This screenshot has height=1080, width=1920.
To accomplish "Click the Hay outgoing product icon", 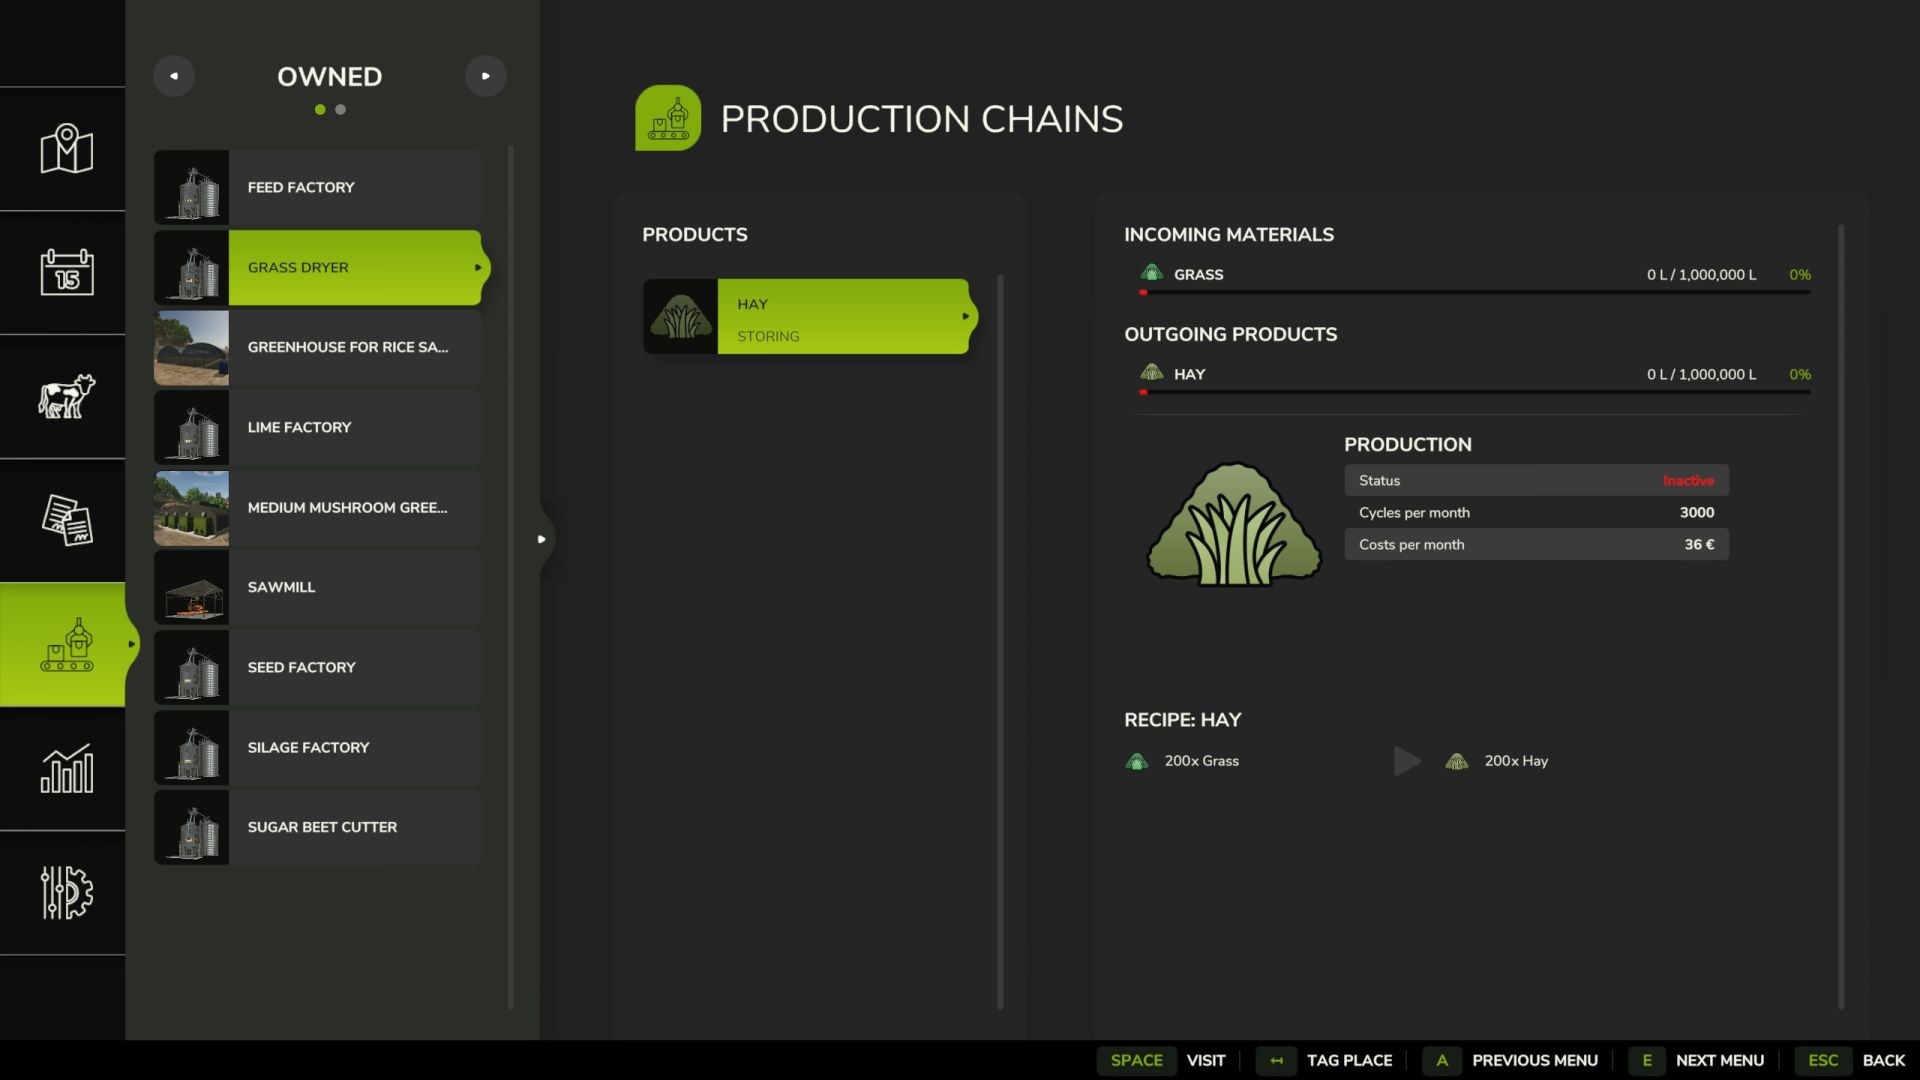I will [1151, 373].
